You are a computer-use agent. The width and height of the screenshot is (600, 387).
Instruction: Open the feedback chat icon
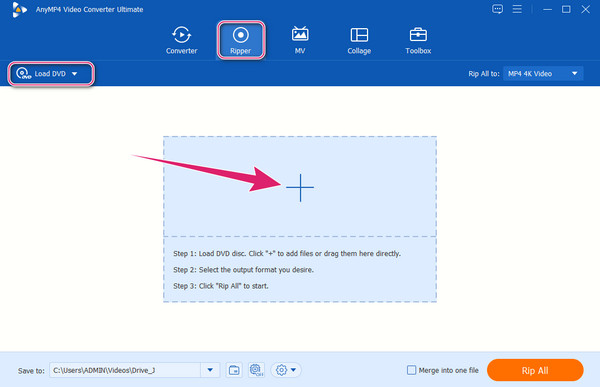point(497,9)
